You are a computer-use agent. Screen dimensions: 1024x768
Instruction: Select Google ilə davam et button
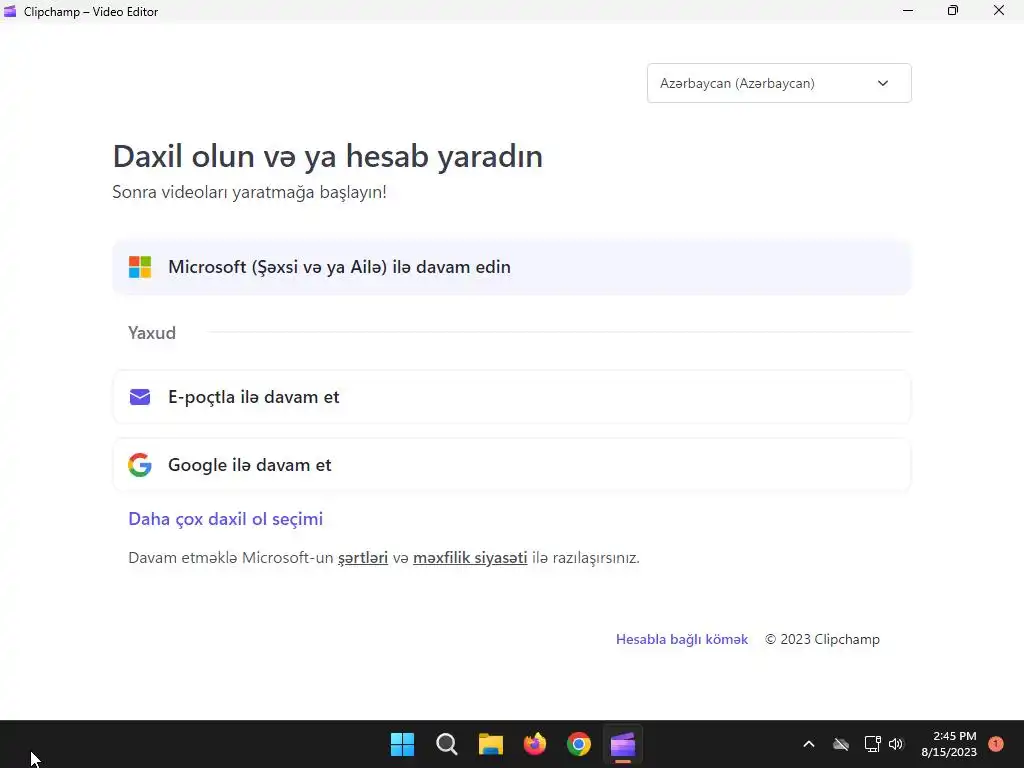(x=511, y=465)
